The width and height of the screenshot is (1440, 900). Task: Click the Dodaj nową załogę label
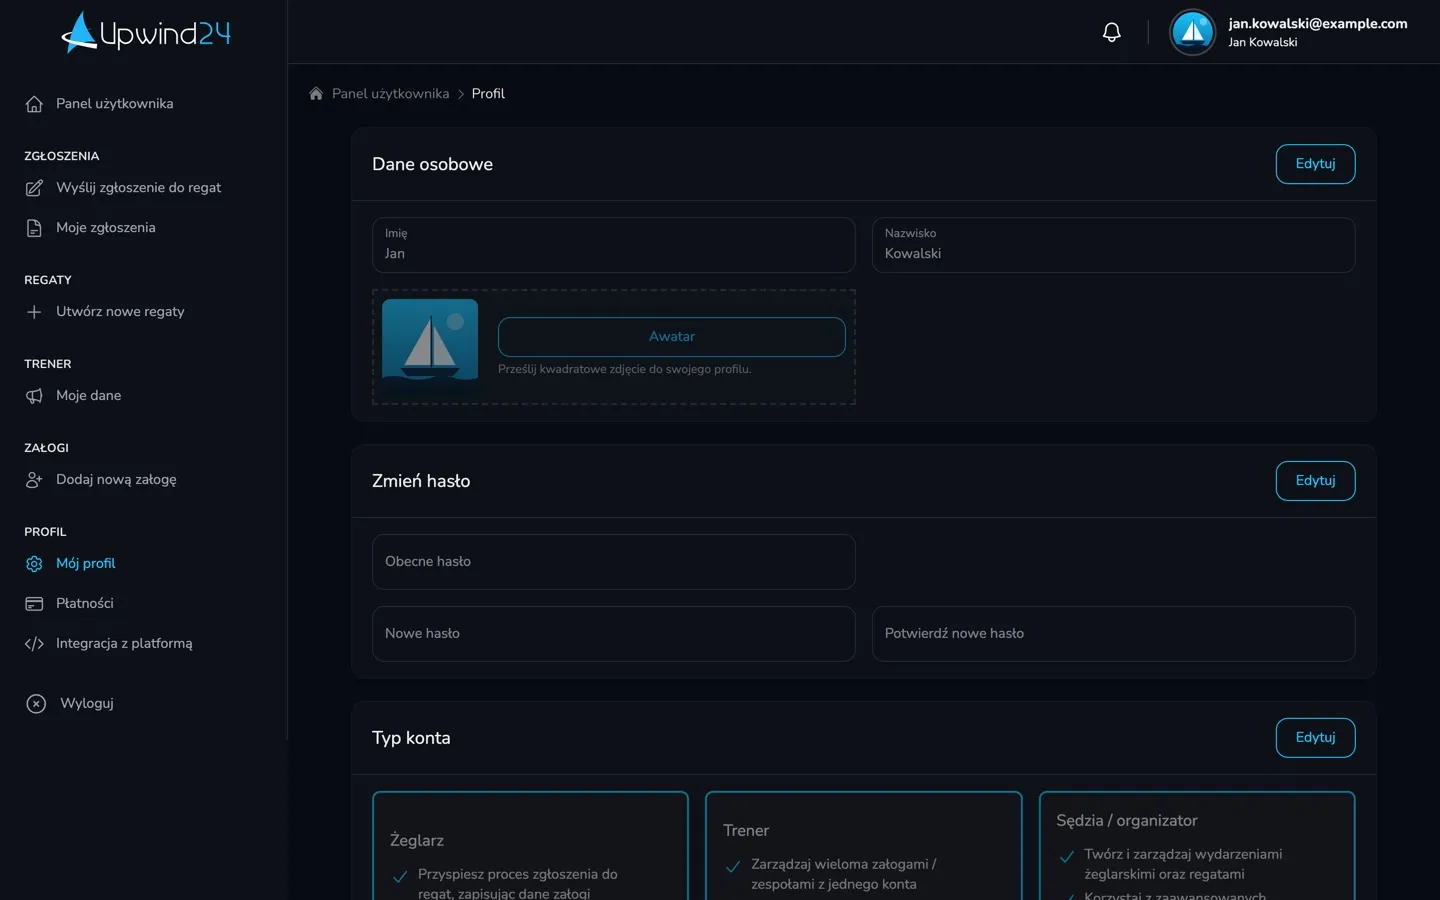click(x=116, y=480)
